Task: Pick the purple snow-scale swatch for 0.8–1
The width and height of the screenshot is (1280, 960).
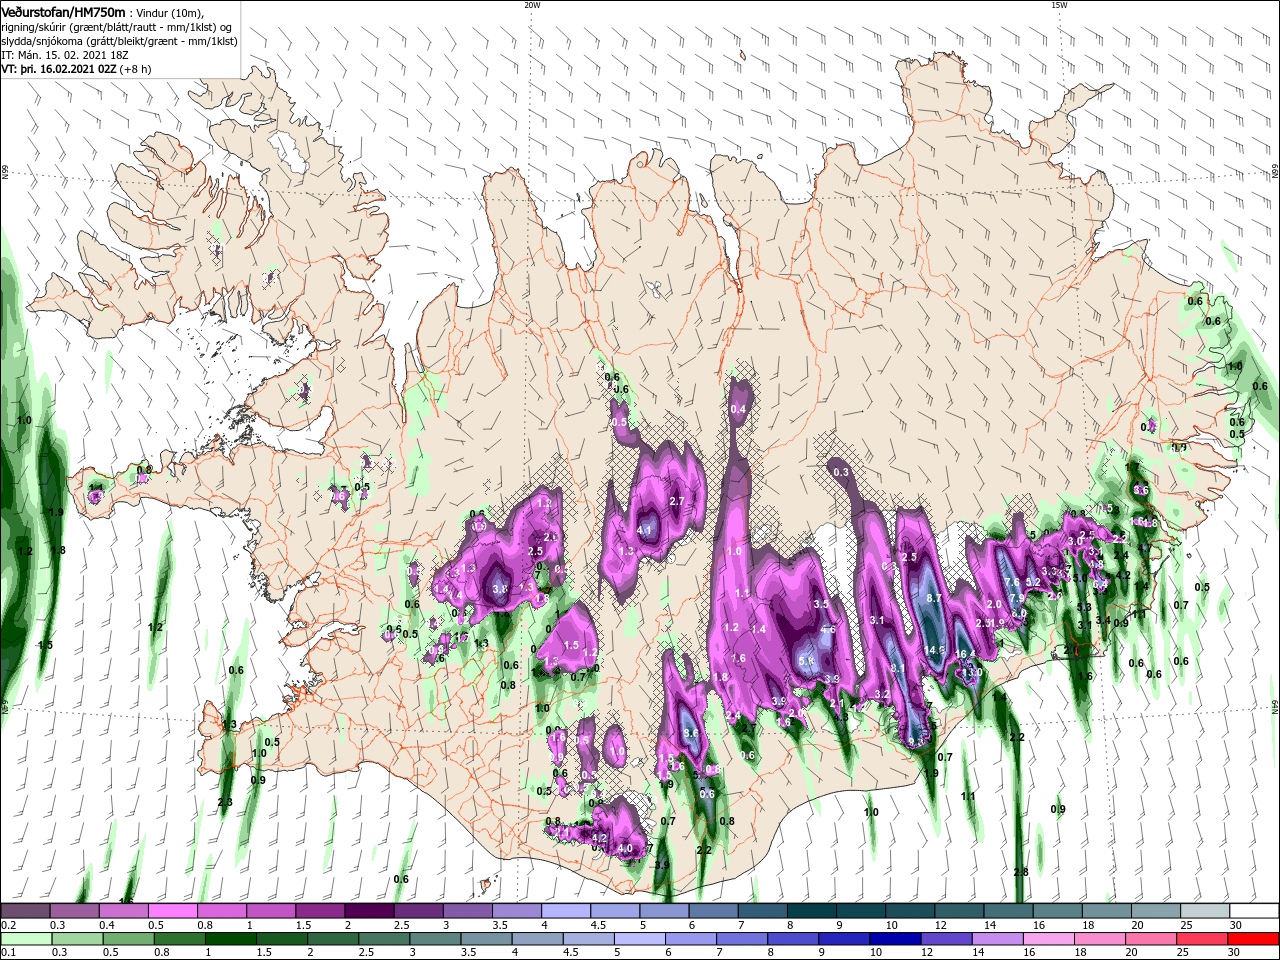Action: pyautogui.click(x=221, y=911)
